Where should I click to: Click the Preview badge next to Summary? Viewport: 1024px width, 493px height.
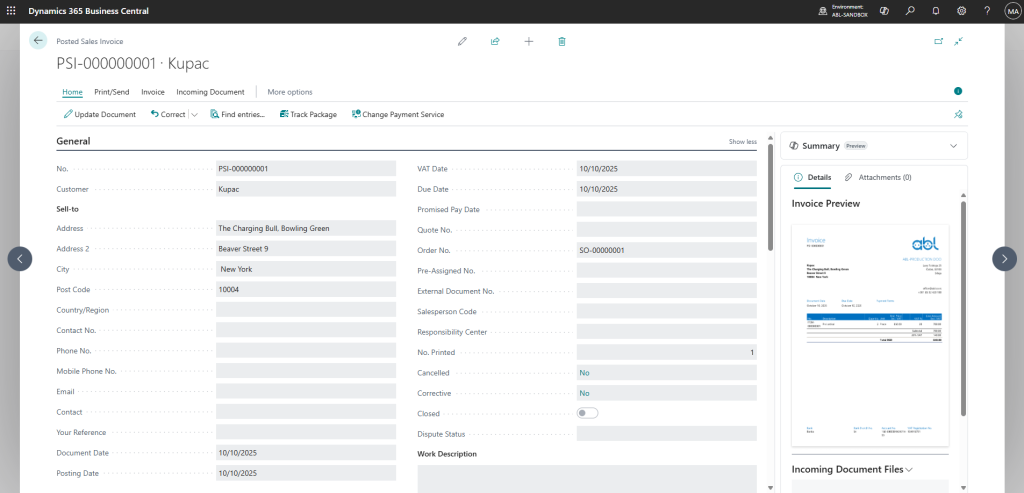[x=856, y=146]
